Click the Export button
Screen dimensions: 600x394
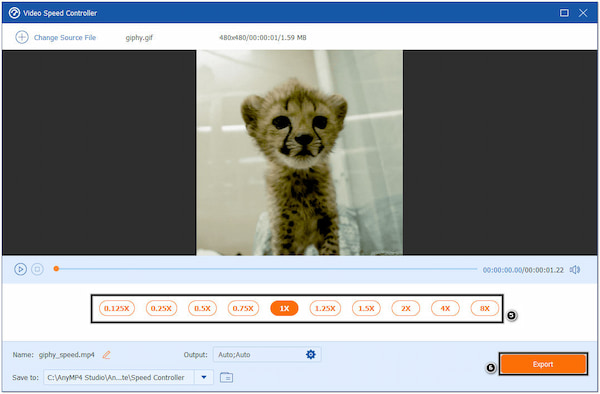pos(543,364)
